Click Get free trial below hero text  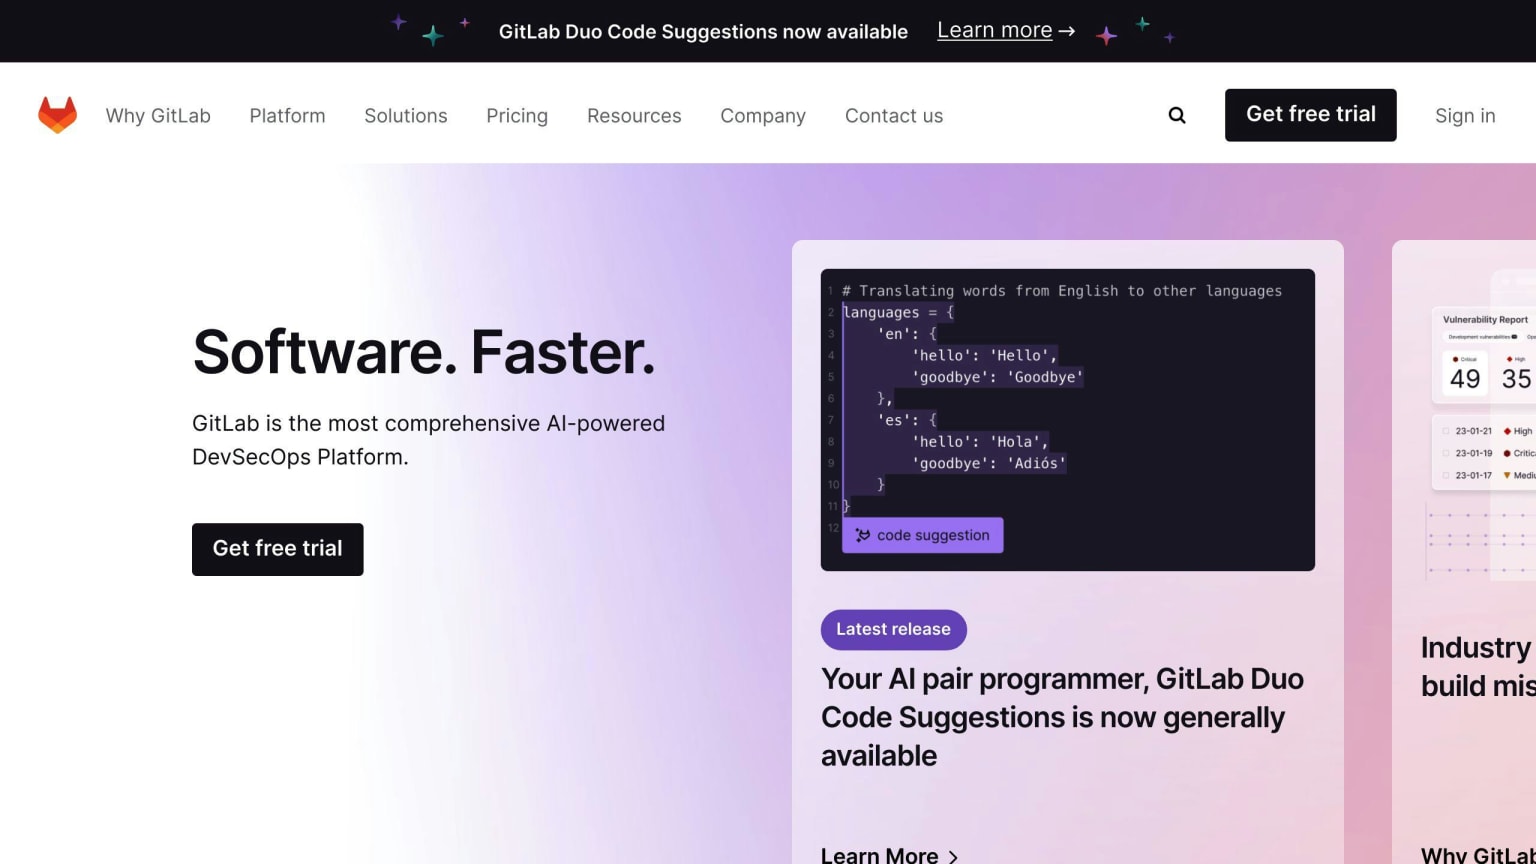278,549
